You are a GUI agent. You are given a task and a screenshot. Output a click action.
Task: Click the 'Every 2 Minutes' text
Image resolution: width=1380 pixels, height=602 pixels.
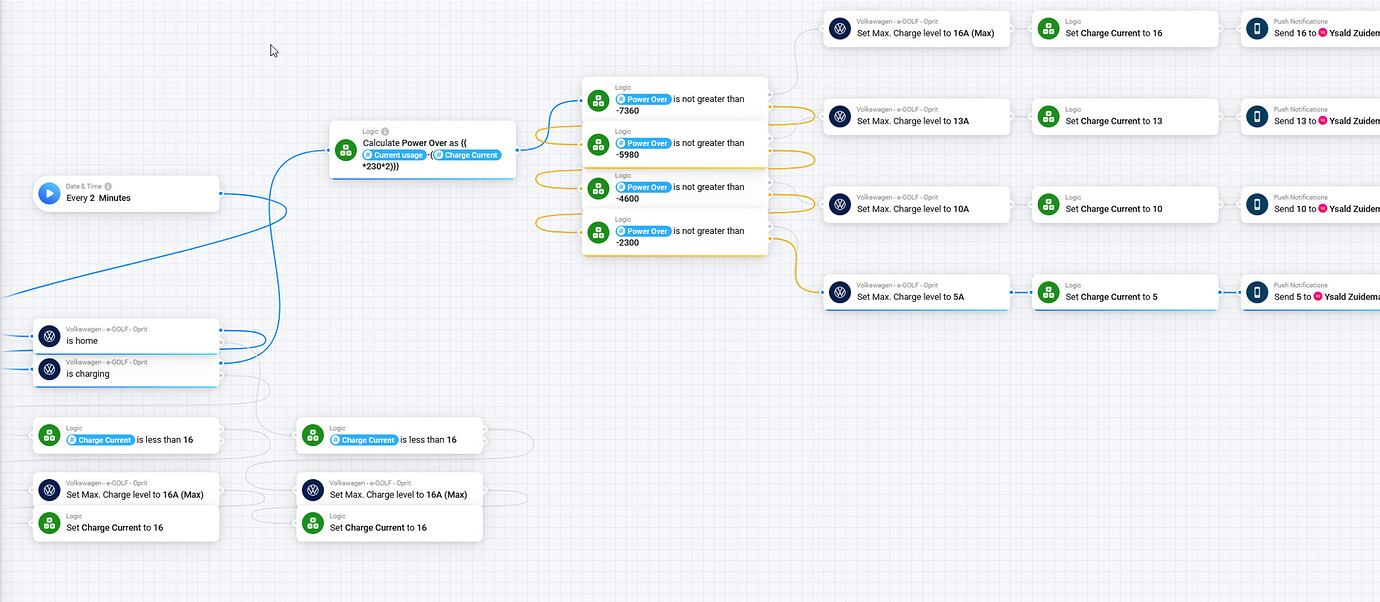click(99, 198)
